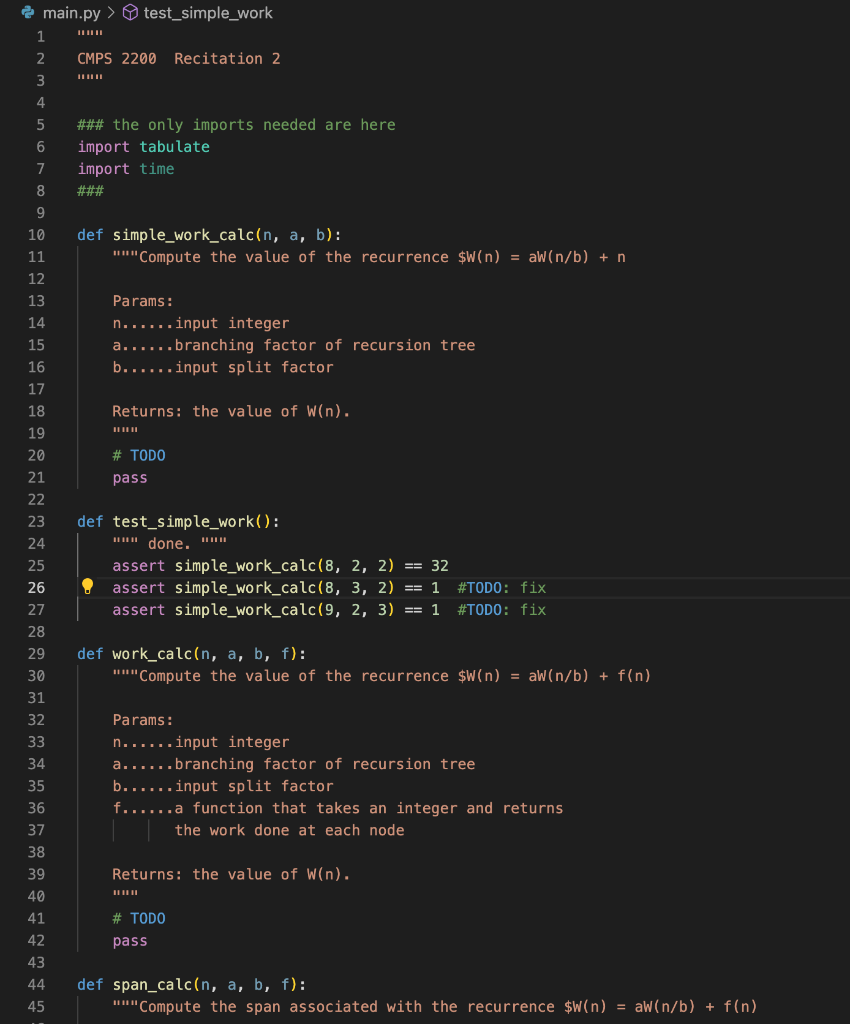850x1024 pixels.
Task: Click 'Params:' on line 32
Action: point(143,720)
